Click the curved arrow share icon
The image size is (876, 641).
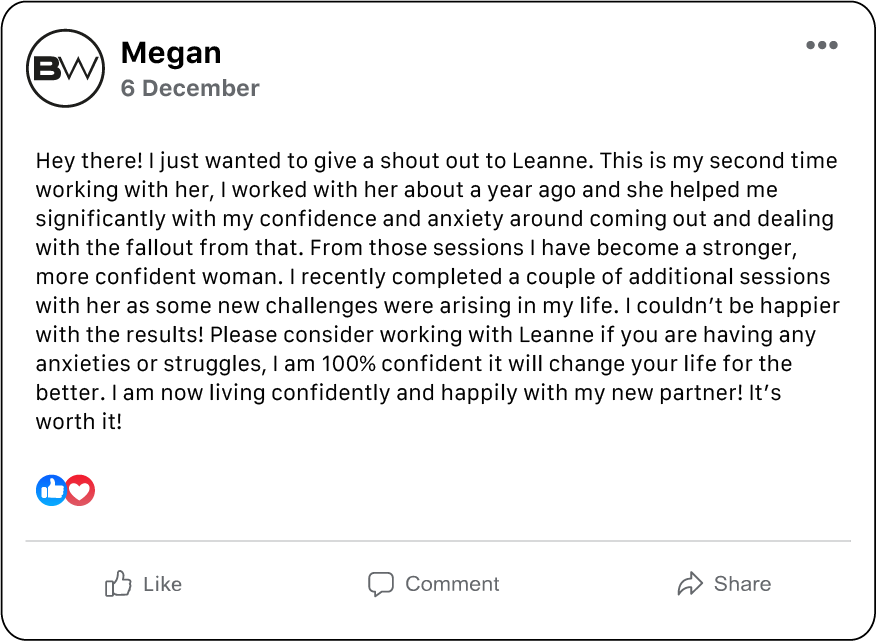[x=690, y=584]
